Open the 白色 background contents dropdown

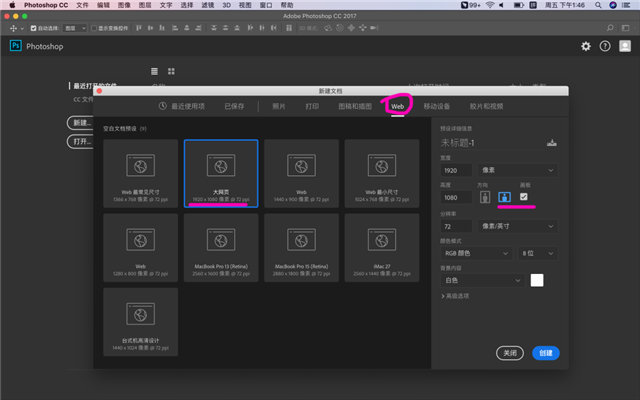tap(482, 280)
